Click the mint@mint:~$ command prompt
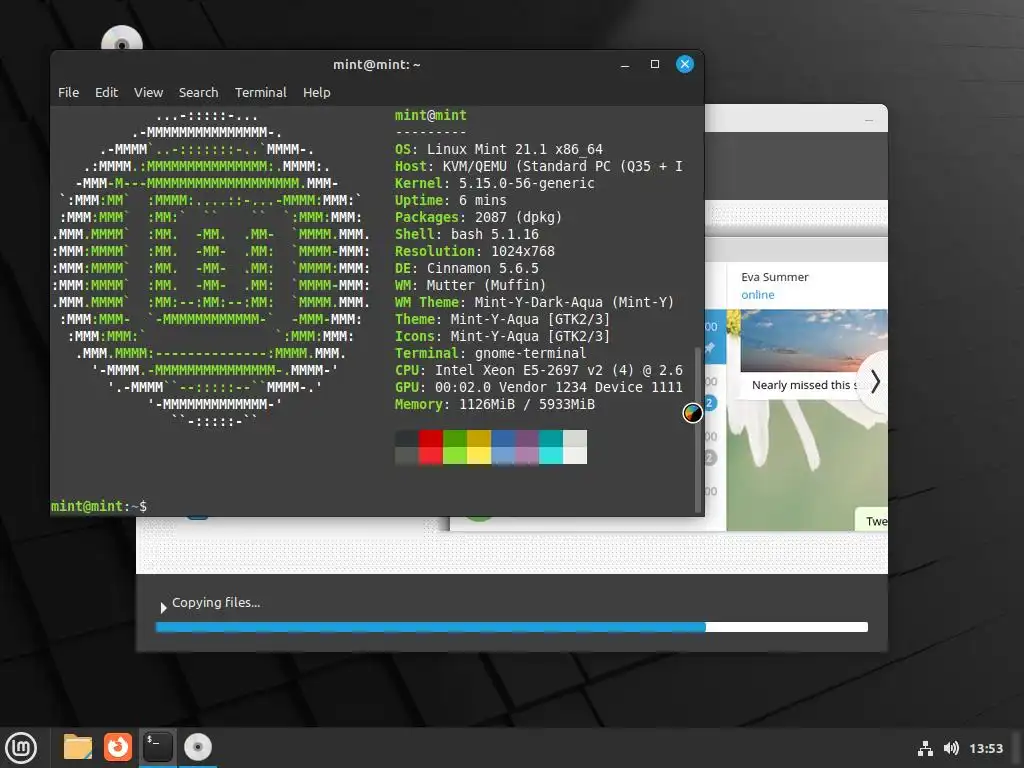Image resolution: width=1024 pixels, height=768 pixels. pos(99,506)
